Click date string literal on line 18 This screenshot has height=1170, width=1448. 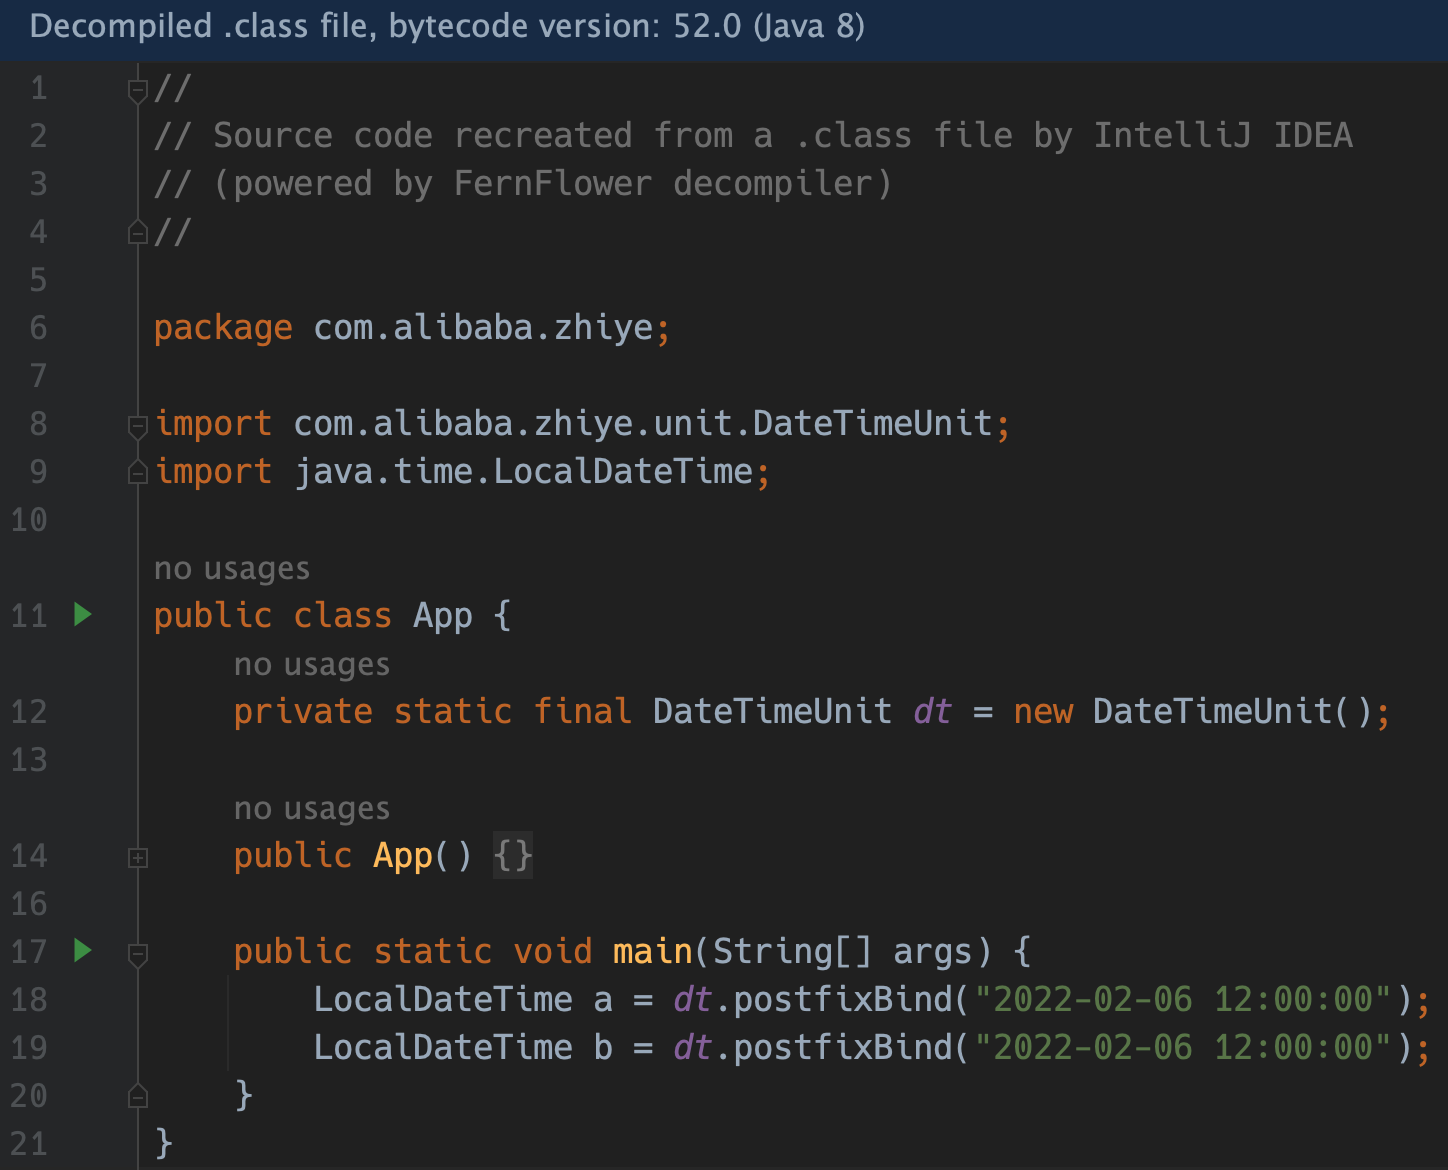1183,999
